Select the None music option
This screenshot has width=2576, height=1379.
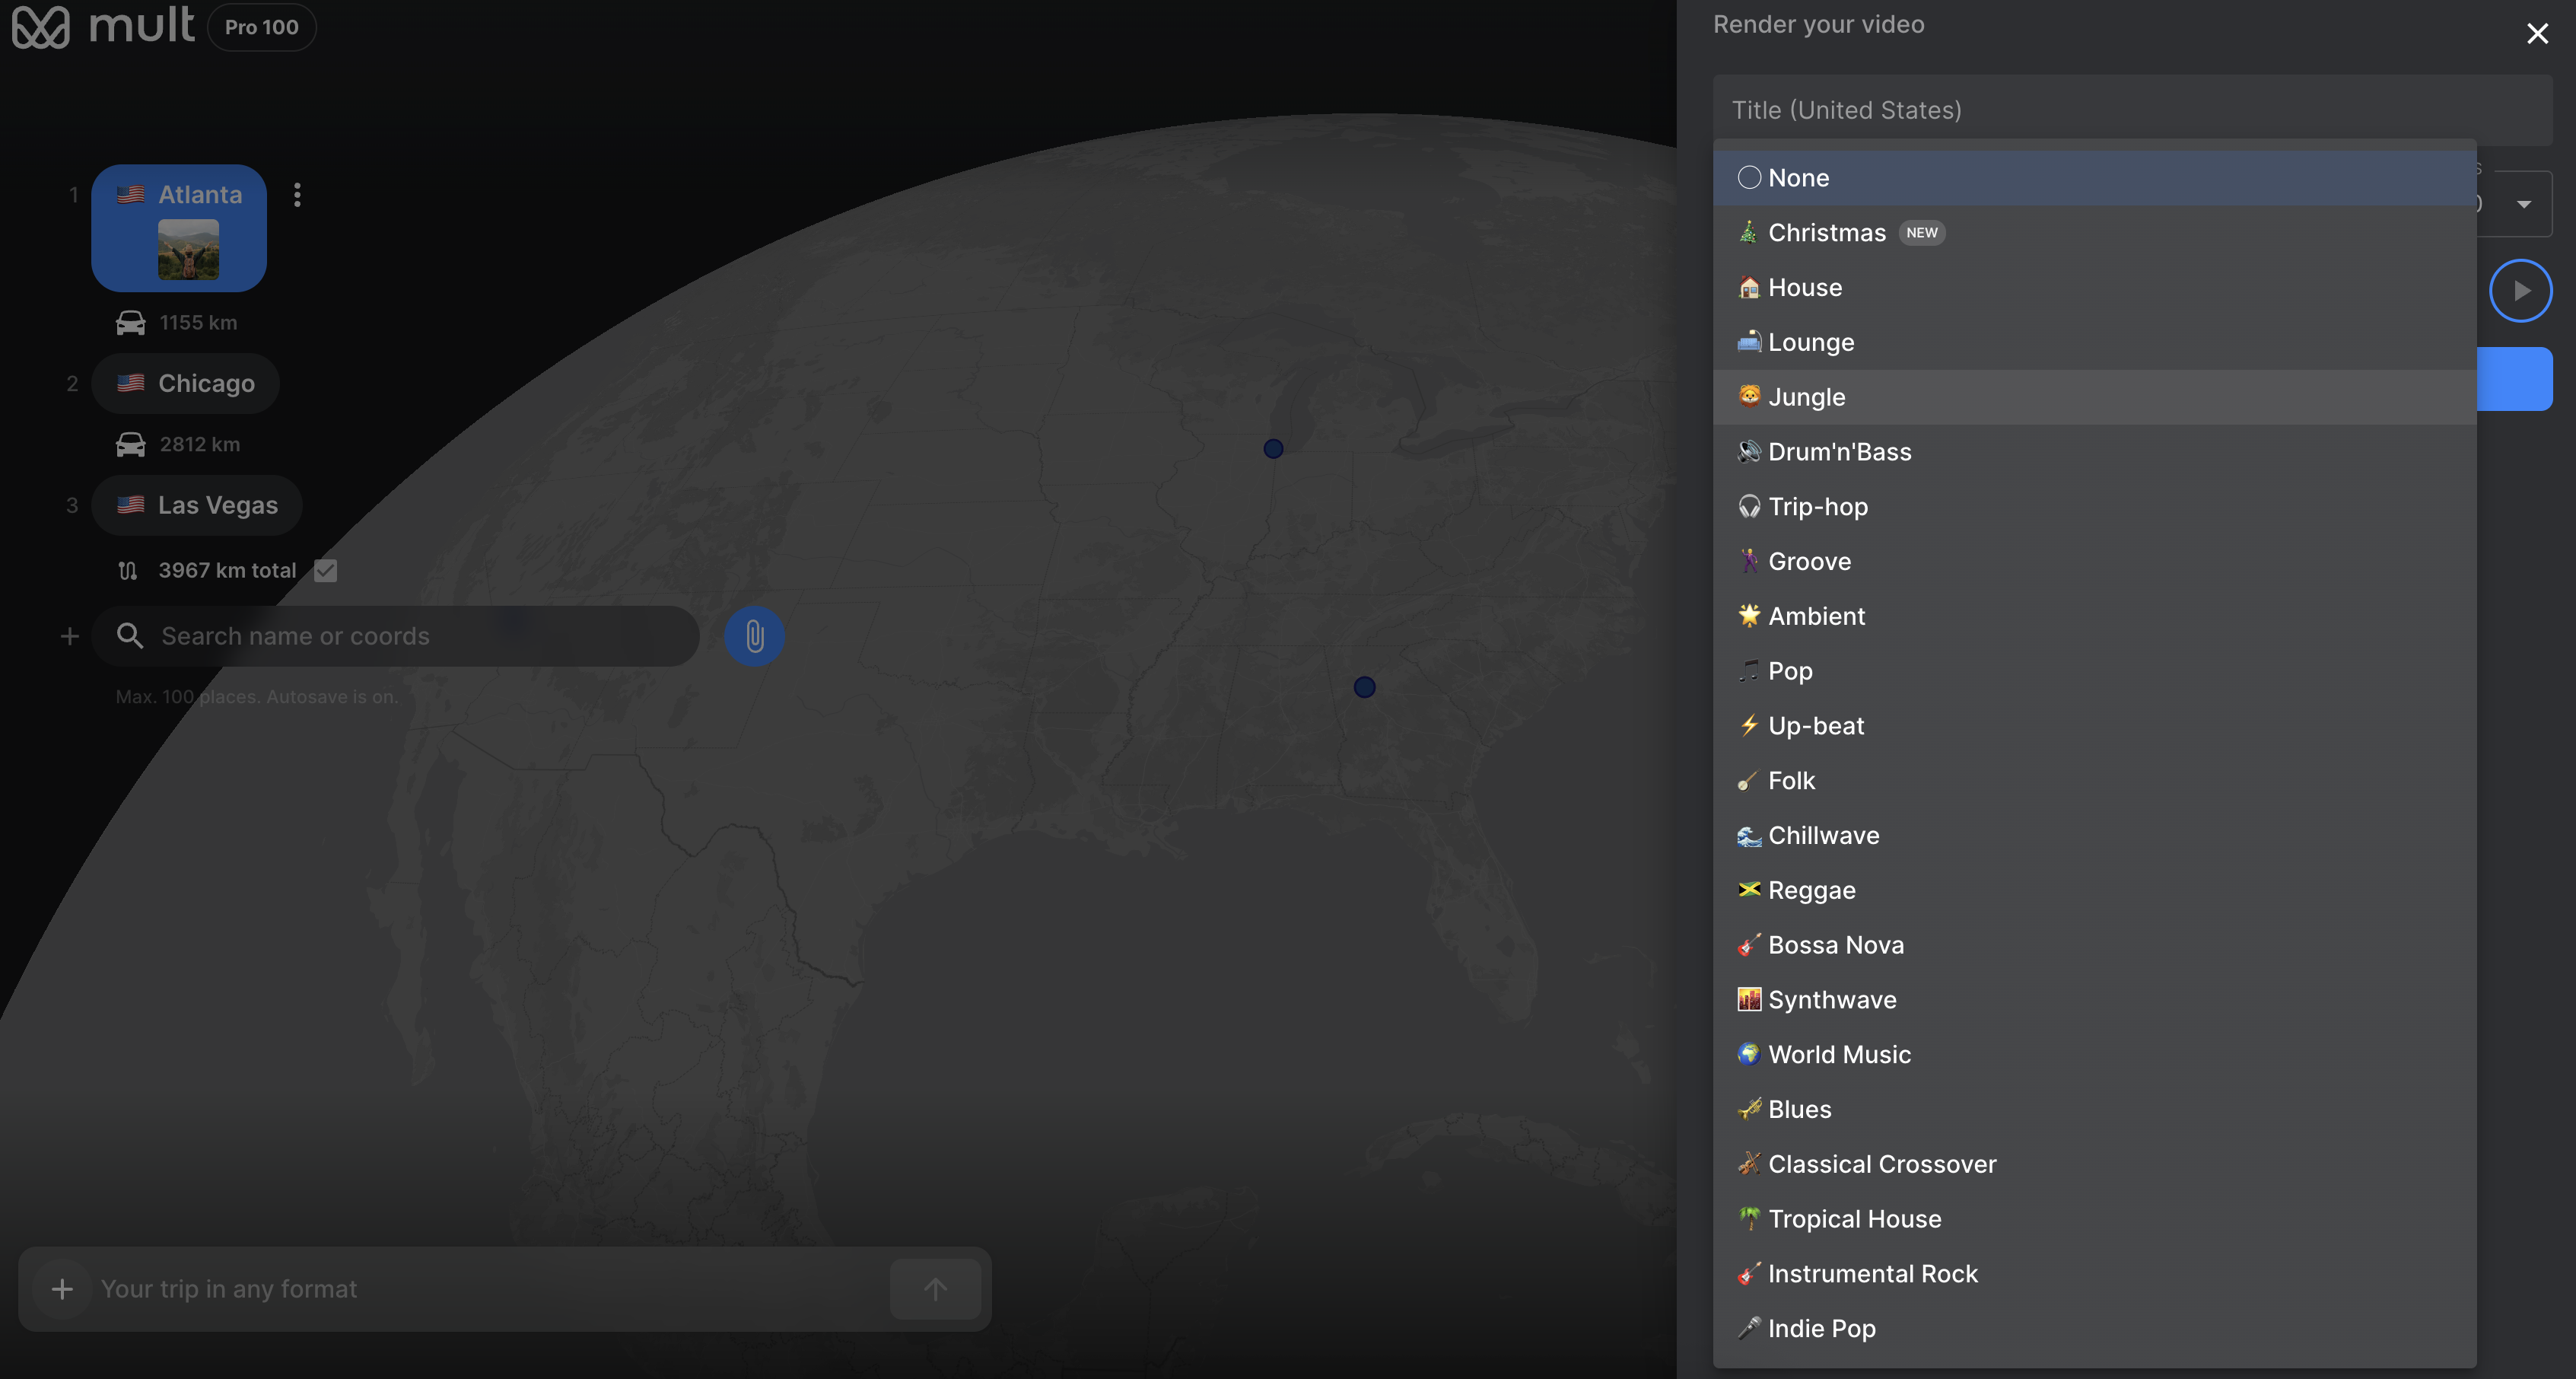(1798, 178)
